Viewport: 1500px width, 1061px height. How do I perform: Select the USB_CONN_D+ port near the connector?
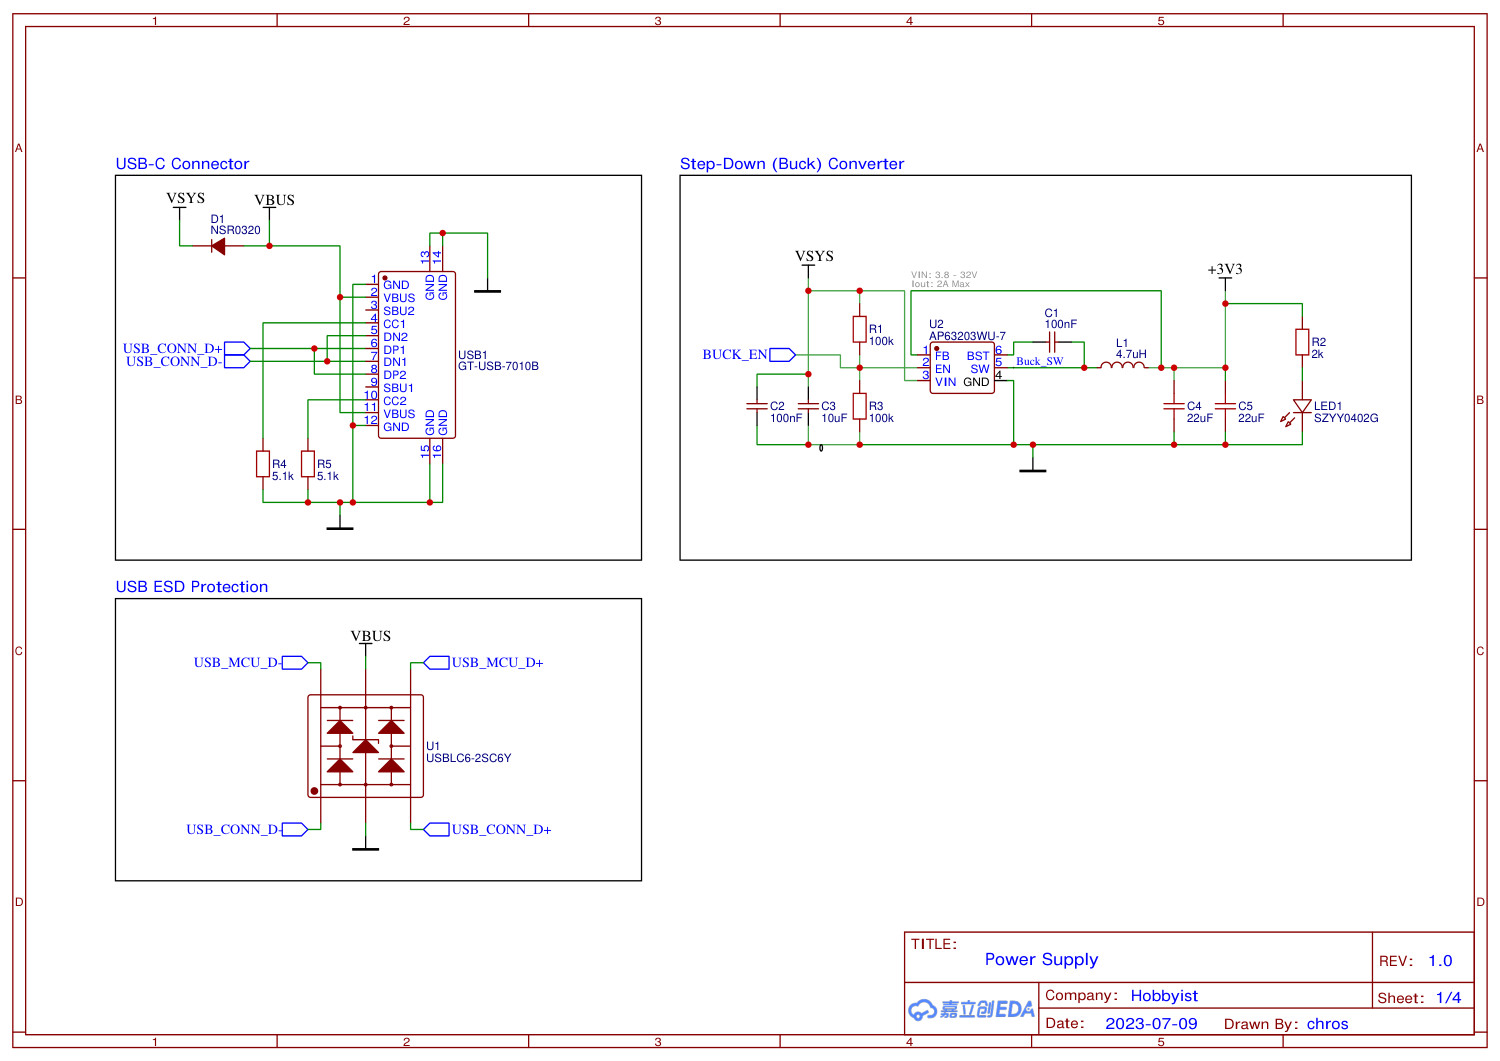click(235, 348)
